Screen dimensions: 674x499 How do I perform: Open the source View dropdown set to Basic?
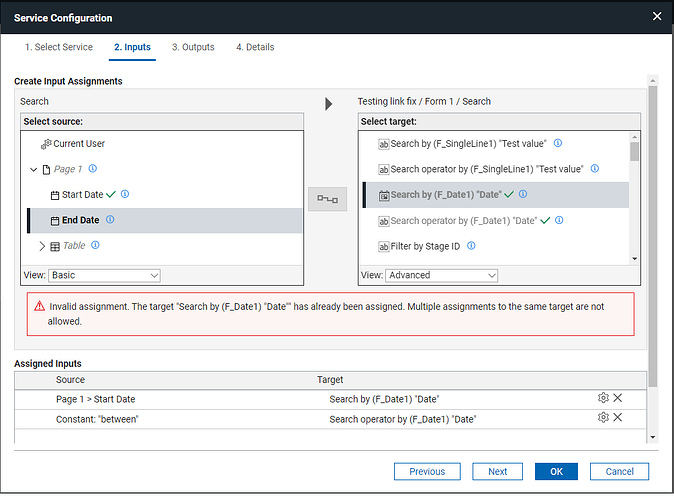click(103, 275)
